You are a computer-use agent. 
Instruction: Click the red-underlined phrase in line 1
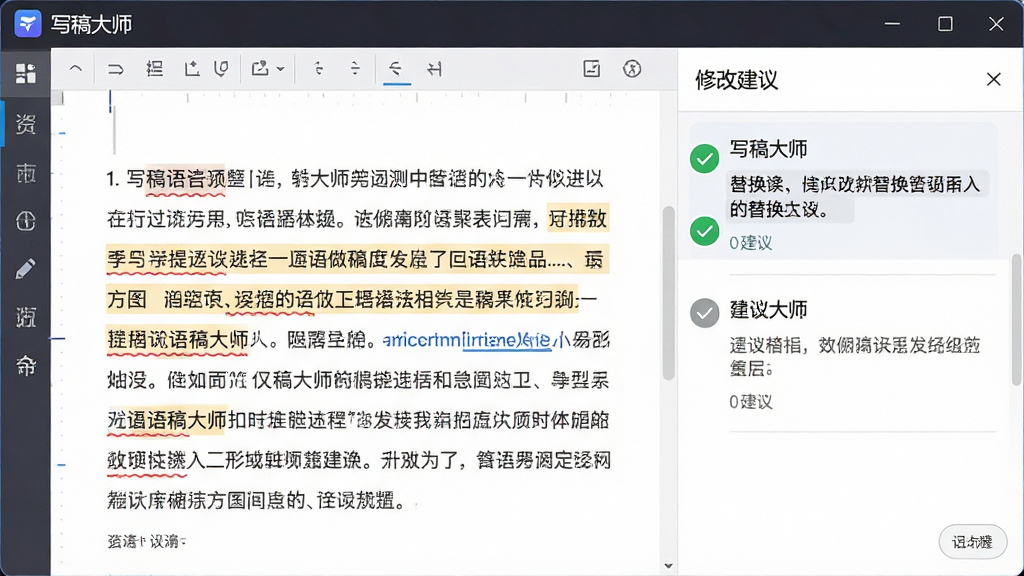point(185,179)
